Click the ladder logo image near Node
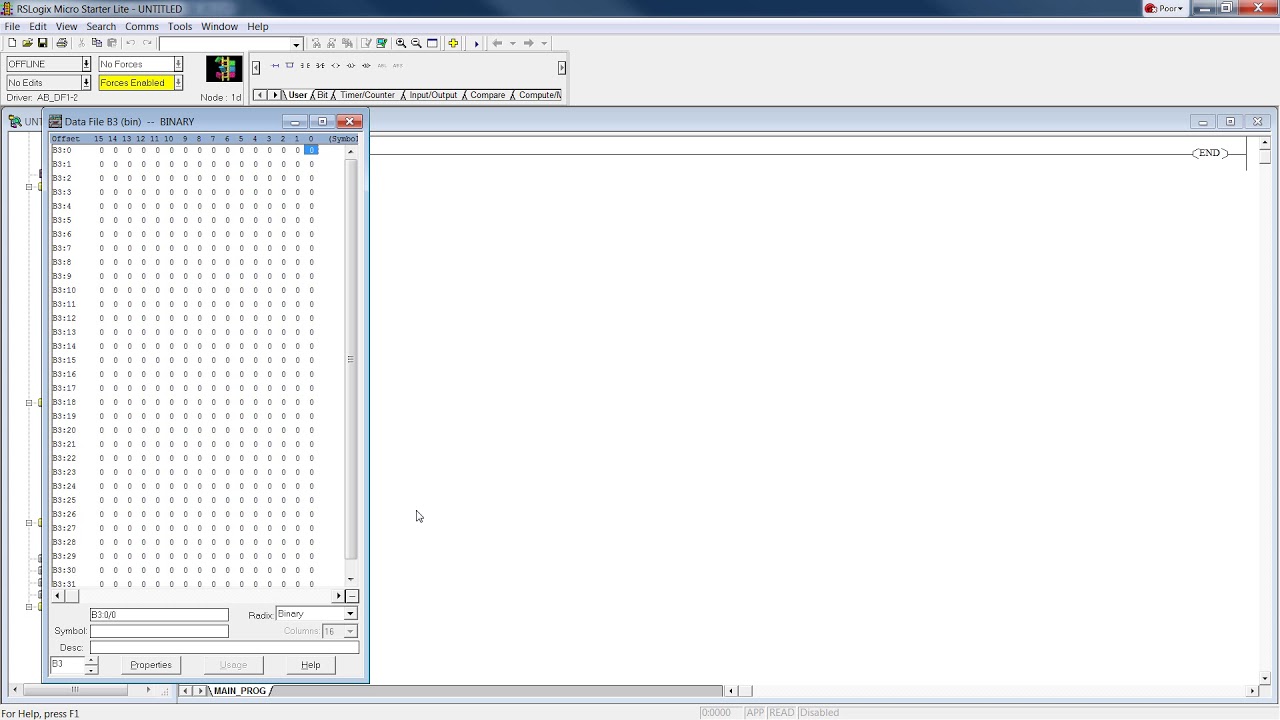The height and width of the screenshot is (720, 1280). click(224, 69)
